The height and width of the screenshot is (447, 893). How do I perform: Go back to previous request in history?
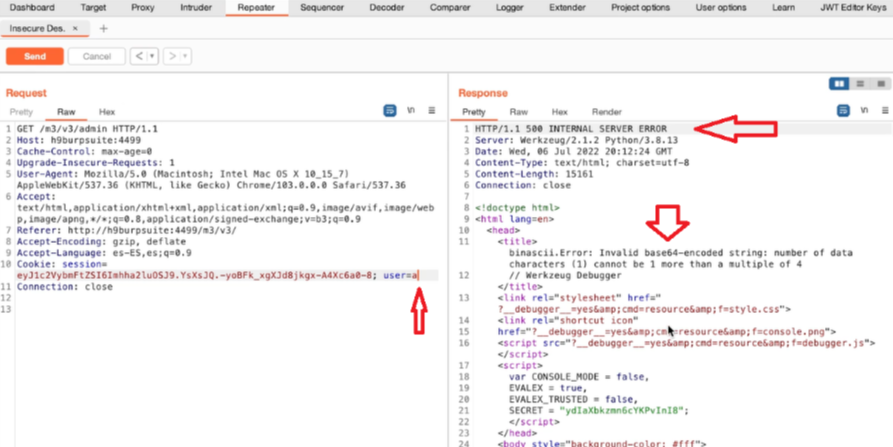point(139,56)
